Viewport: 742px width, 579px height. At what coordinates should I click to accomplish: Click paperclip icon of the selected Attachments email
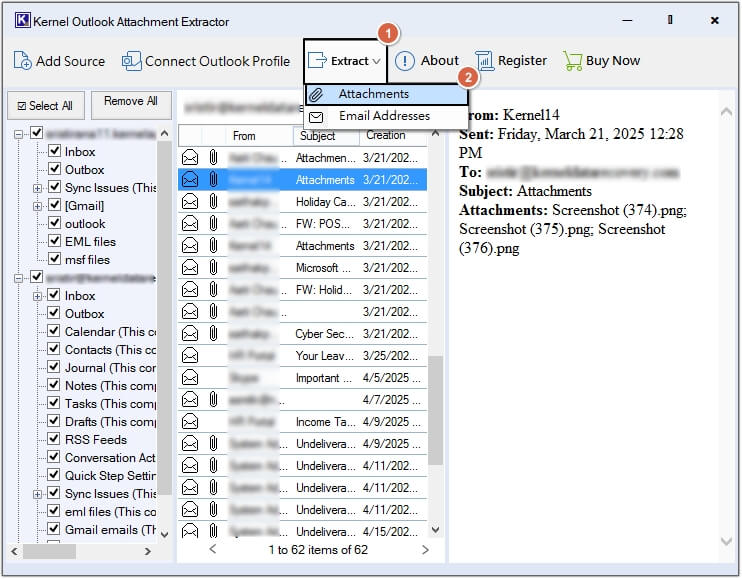pyautogui.click(x=213, y=179)
